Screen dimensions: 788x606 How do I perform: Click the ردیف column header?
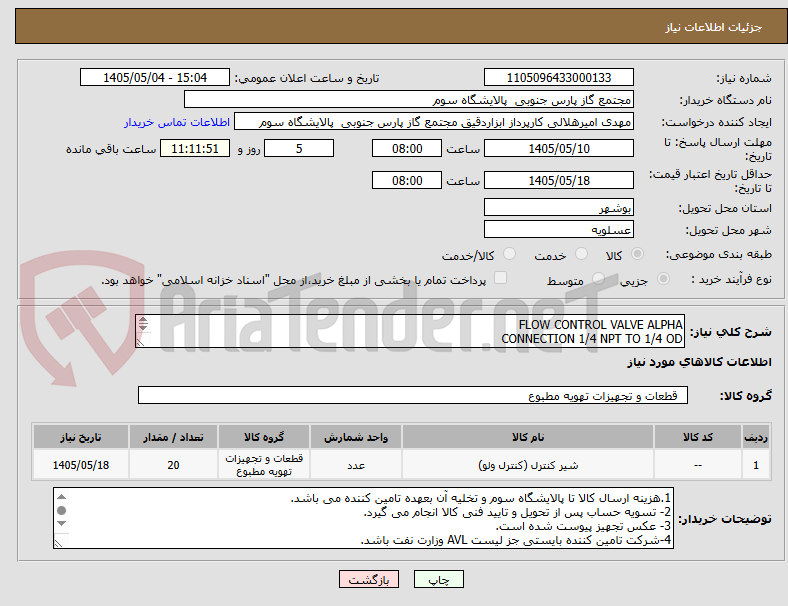(756, 437)
